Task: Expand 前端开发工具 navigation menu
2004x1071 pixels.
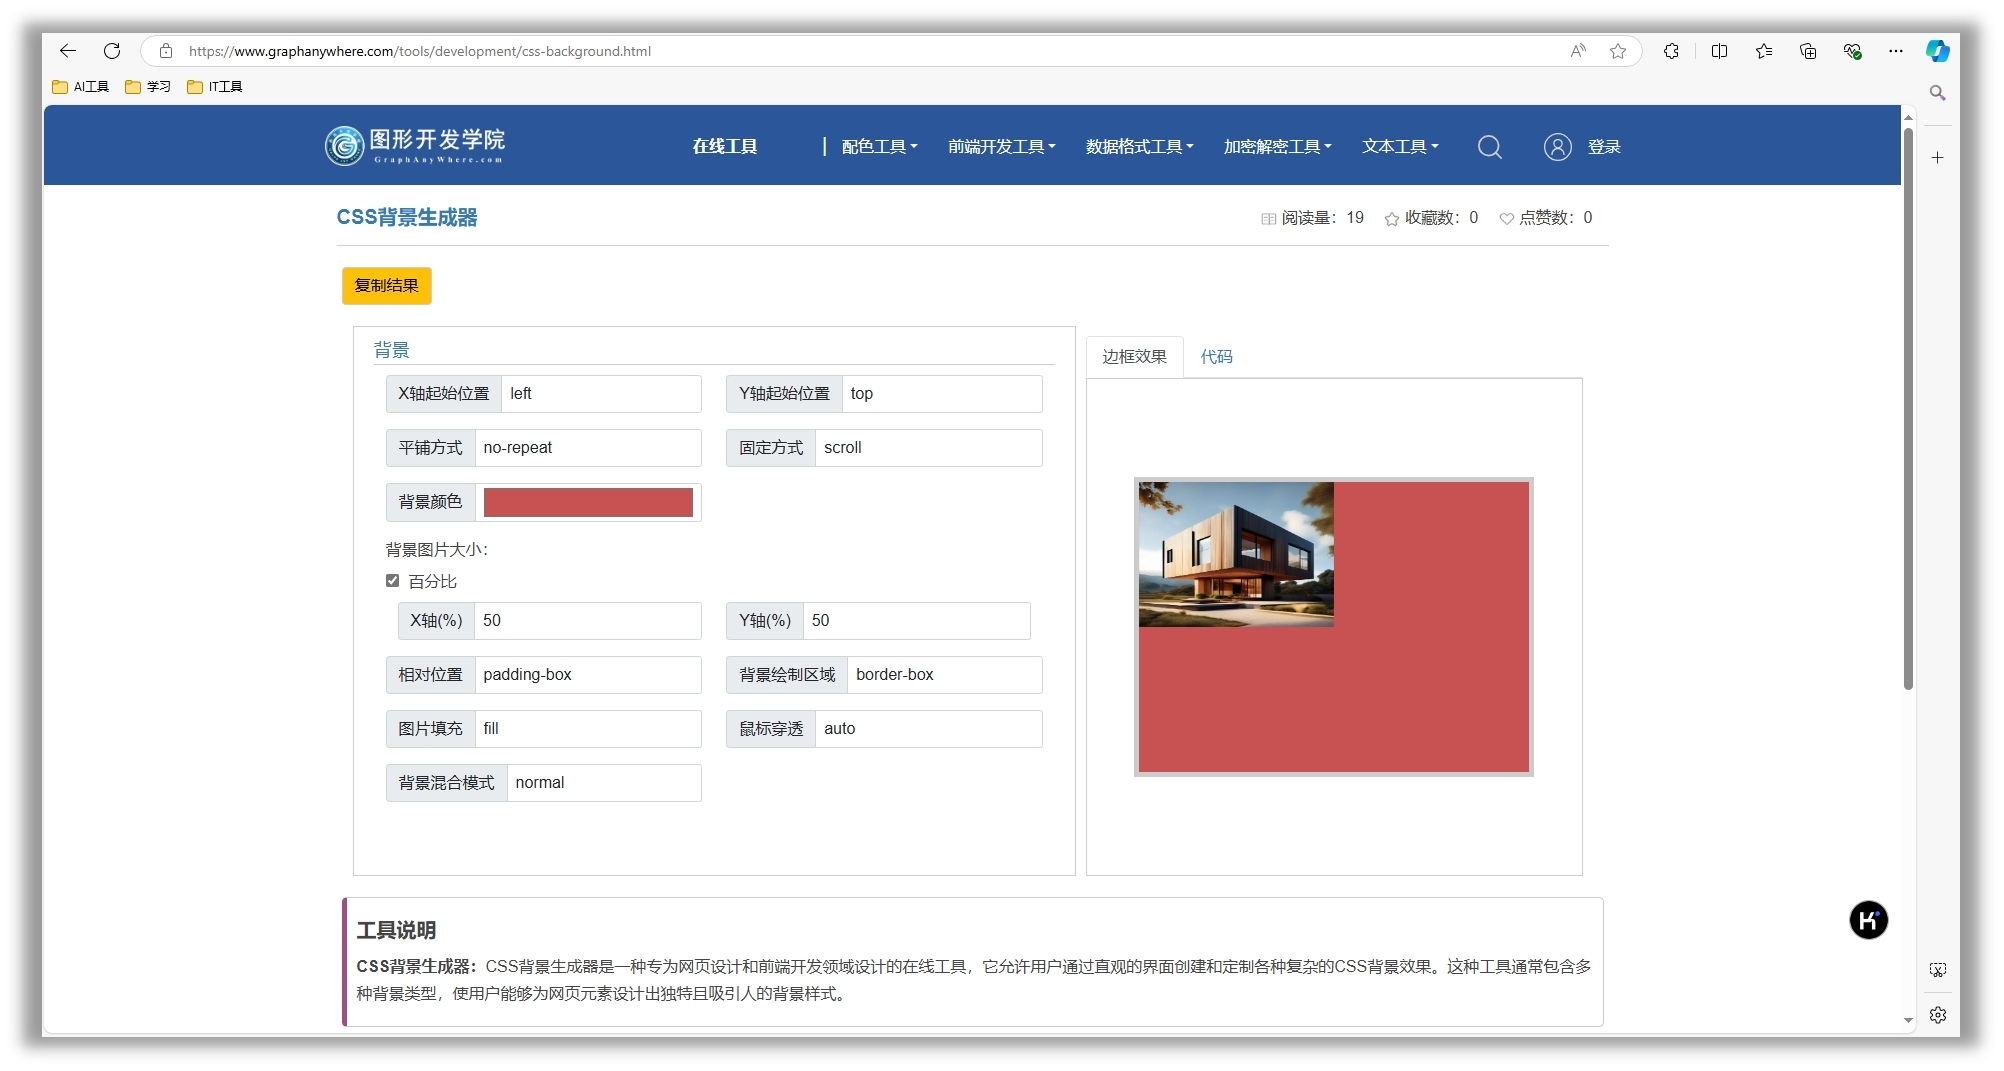Action: (1001, 147)
